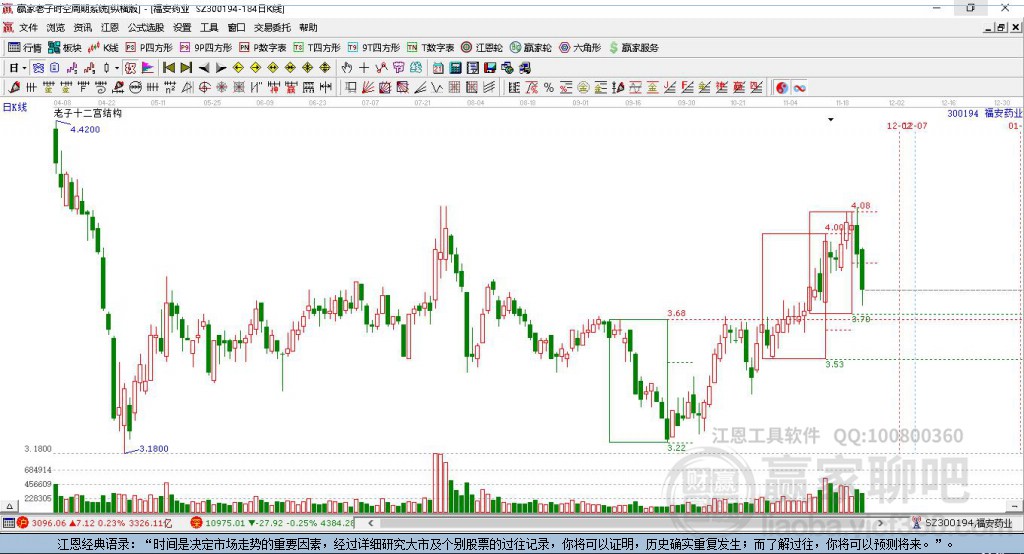1024x554 pixels.
Task: Click the 3.22 price label on chart
Action: pyautogui.click(x=677, y=448)
